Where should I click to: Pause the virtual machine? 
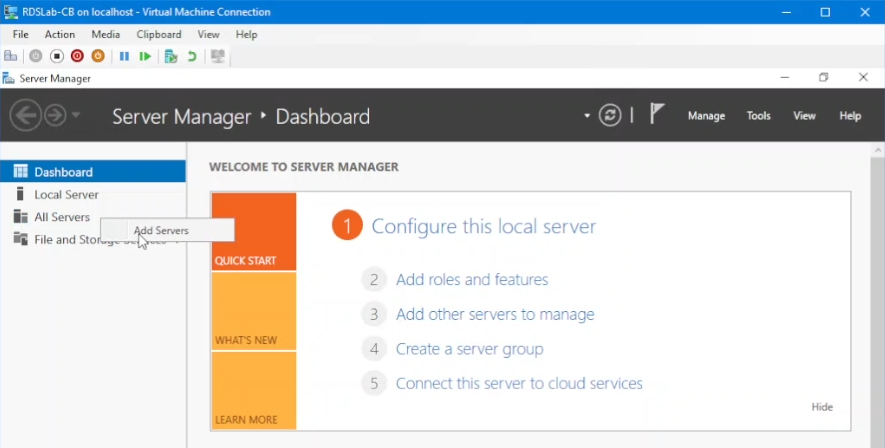[124, 57]
